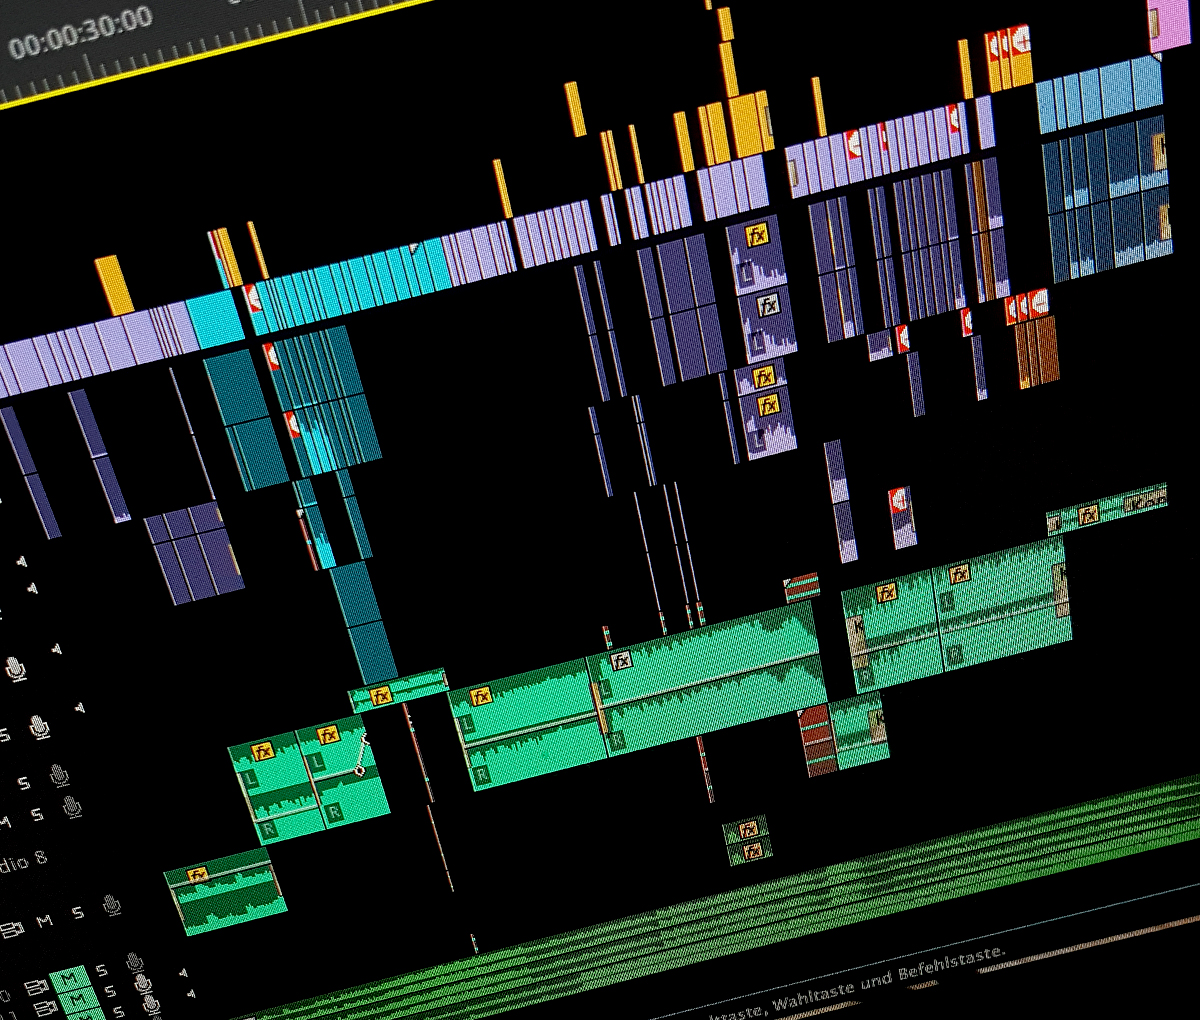This screenshot has height=1020, width=1200.
Task: Click the microphone icon in the row below Audio 8
Action: (112, 906)
